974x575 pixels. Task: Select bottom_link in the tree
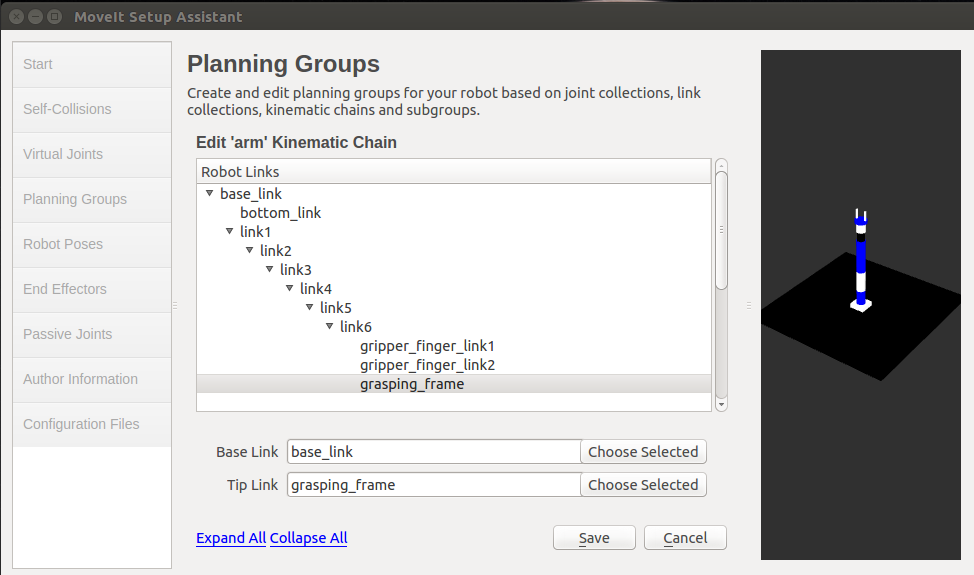[x=280, y=213]
